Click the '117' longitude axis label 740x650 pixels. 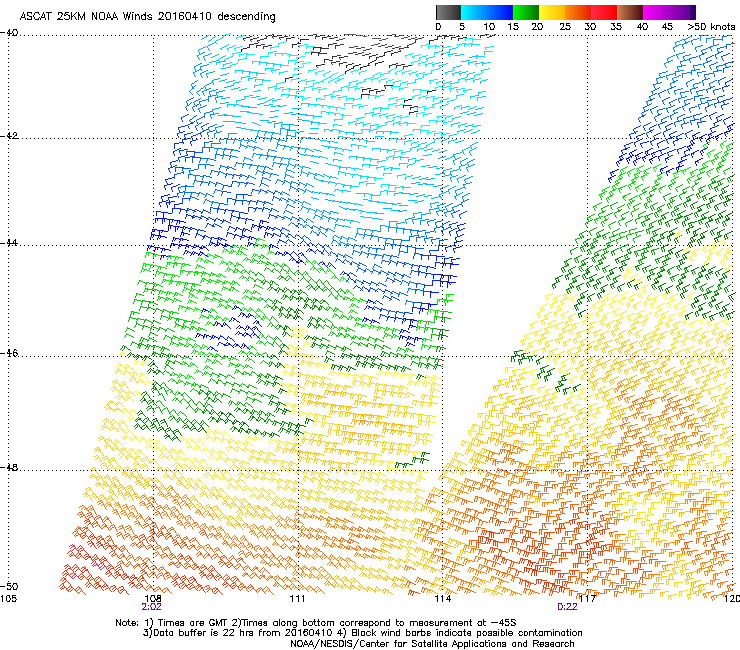click(x=587, y=599)
